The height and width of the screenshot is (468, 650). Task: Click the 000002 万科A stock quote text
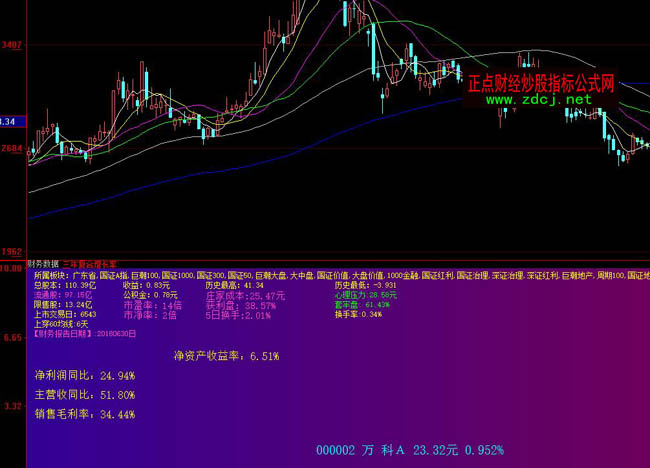[x=409, y=451]
